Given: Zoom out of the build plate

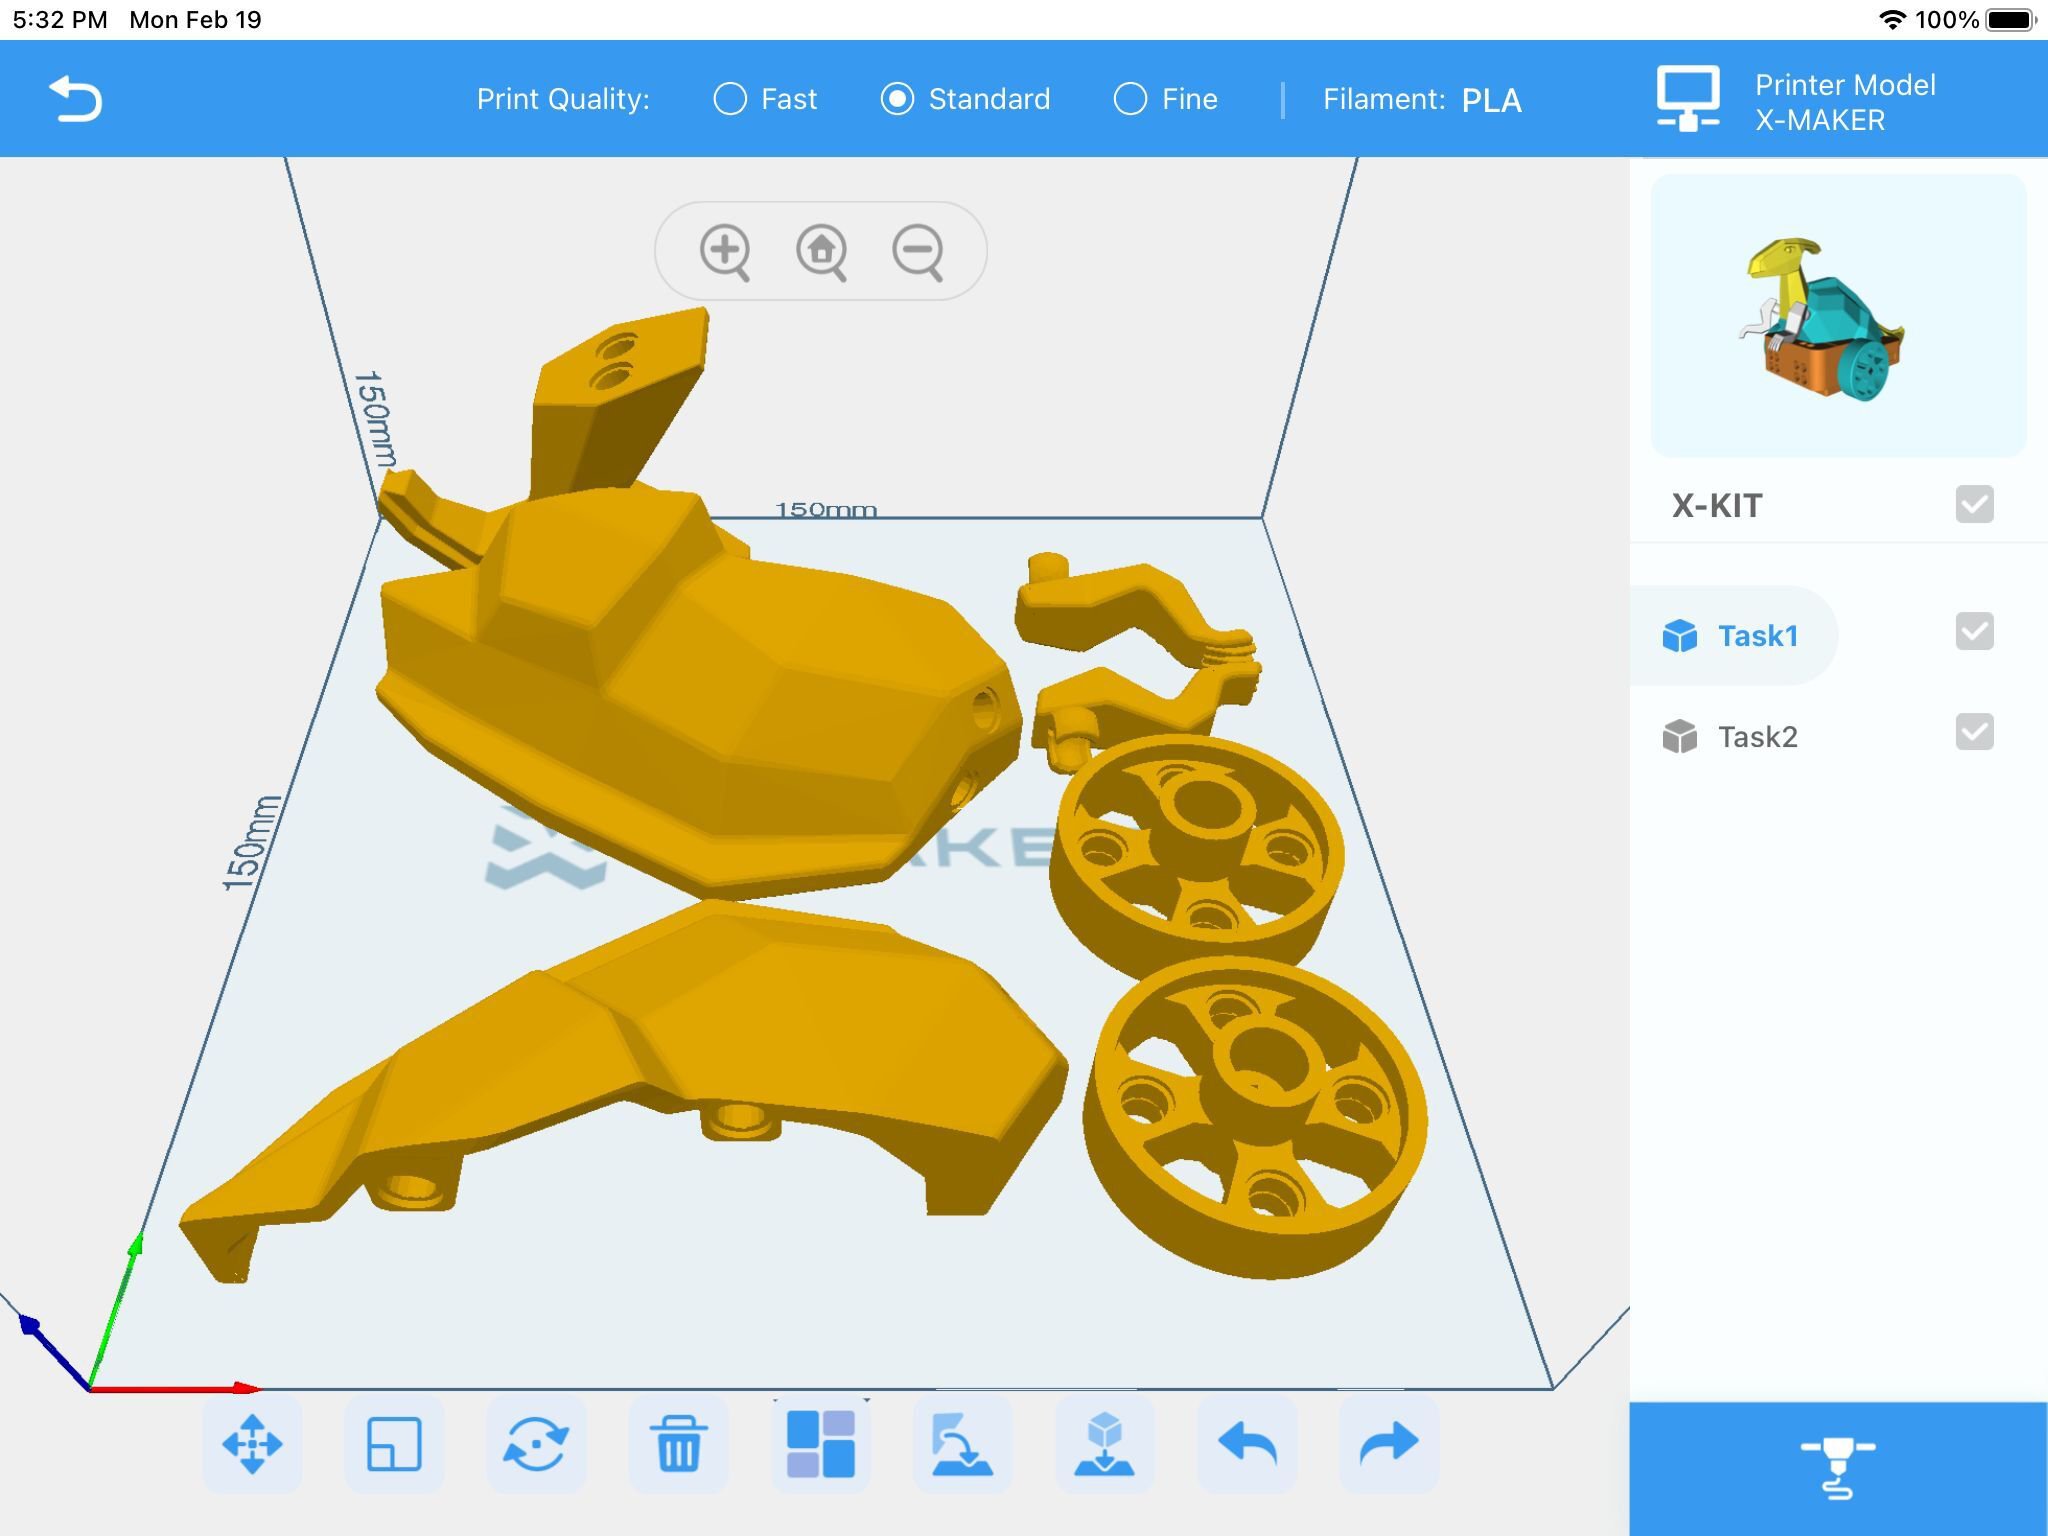Looking at the screenshot, I should [917, 251].
